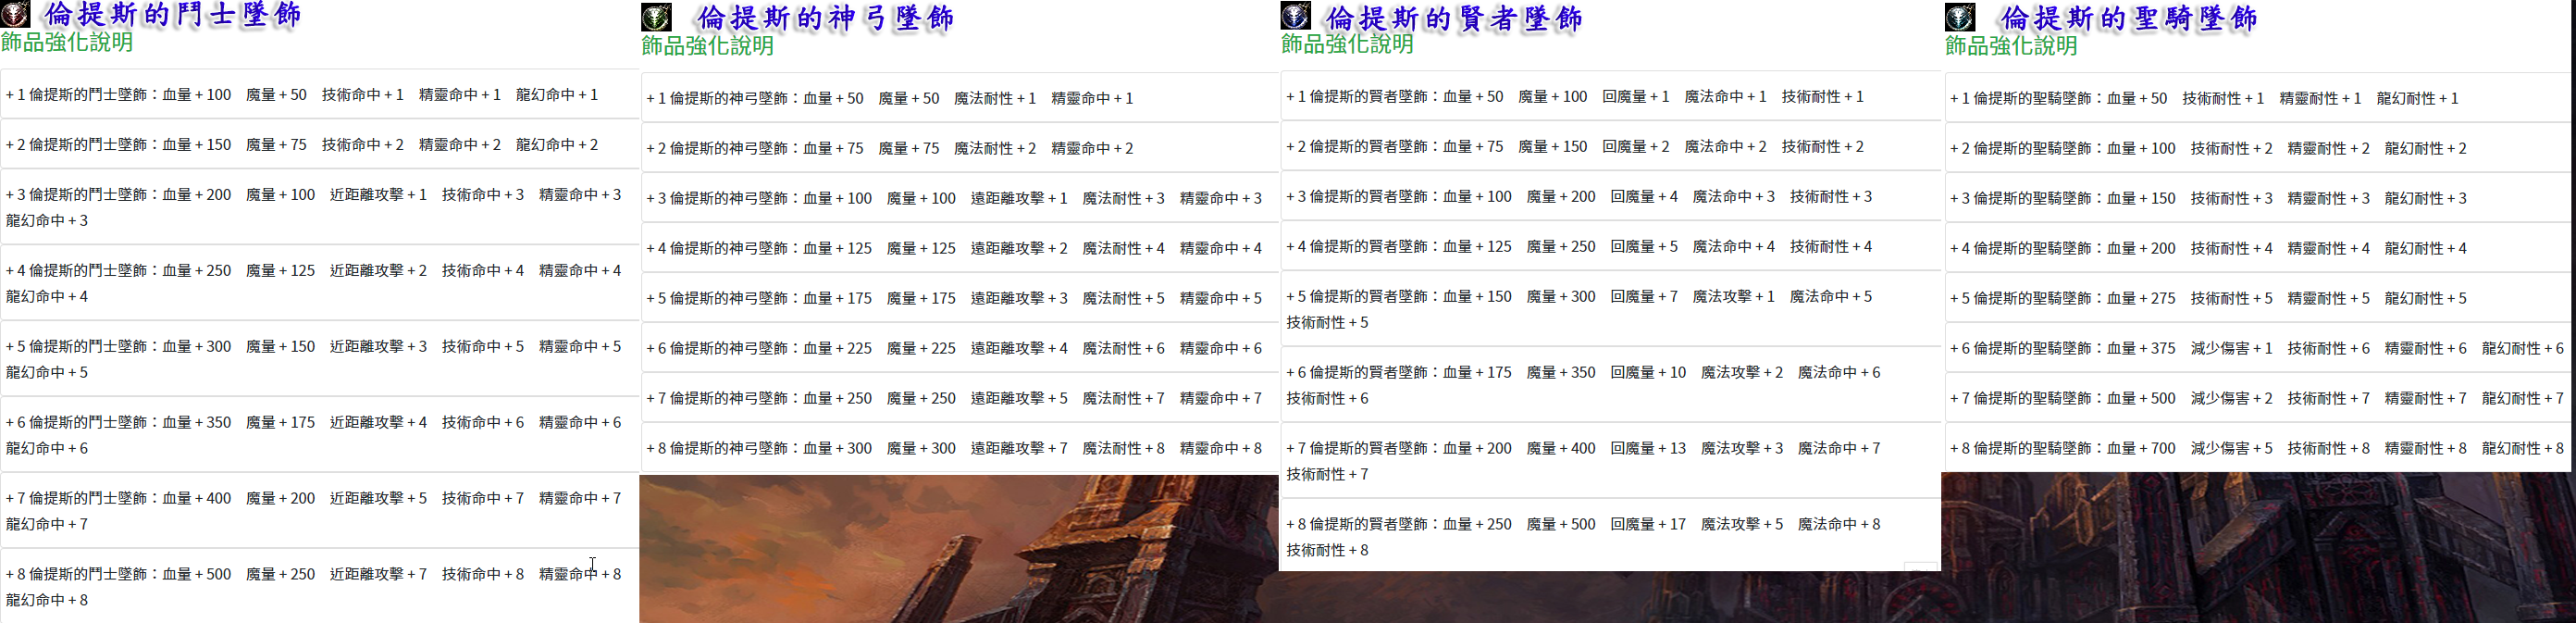2576x623 pixels.
Task: Click the title 倫提斯的賢者墜飾
Action: [1454, 18]
